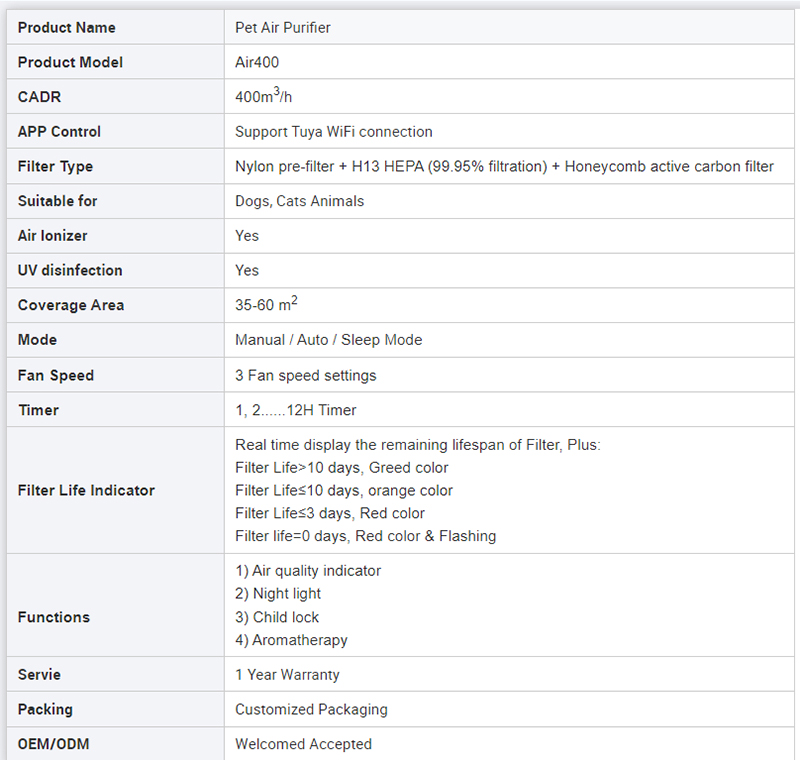Click Child lock in Functions list
Viewport: 800px width, 760px height.
(x=277, y=617)
